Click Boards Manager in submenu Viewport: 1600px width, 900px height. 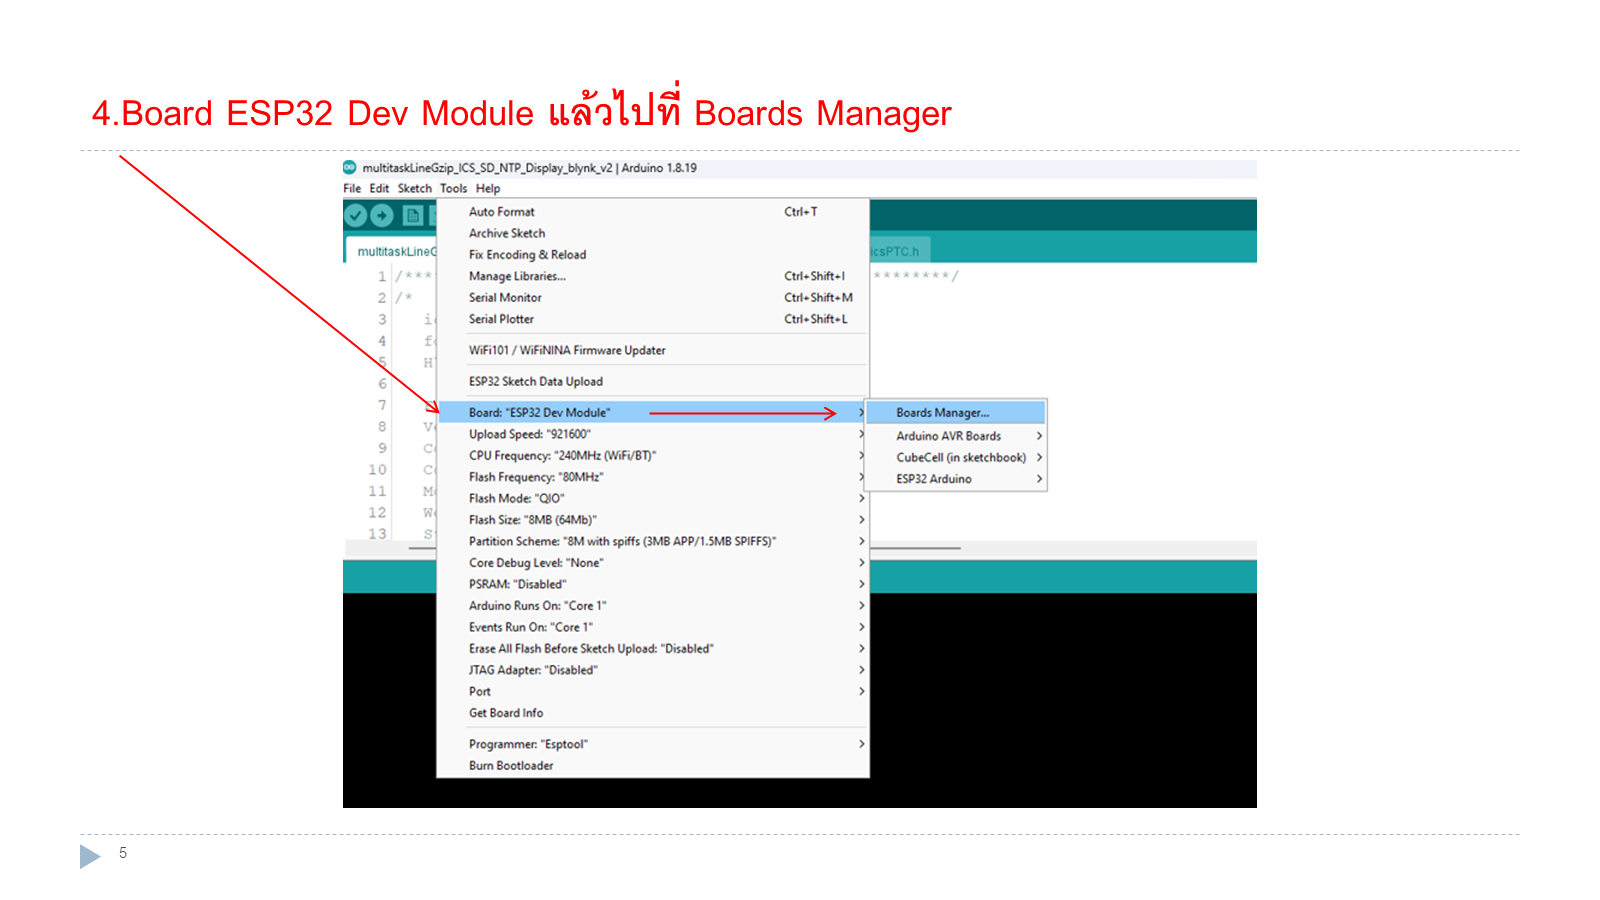pyautogui.click(x=955, y=413)
